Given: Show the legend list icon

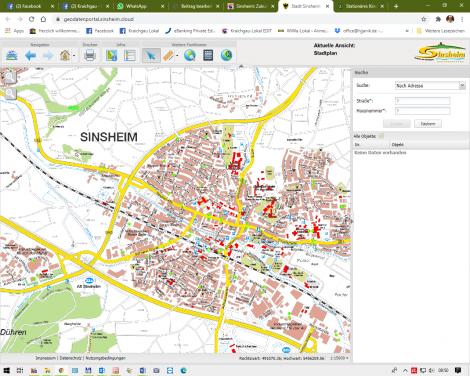Looking at the screenshot, I should coord(130,55).
